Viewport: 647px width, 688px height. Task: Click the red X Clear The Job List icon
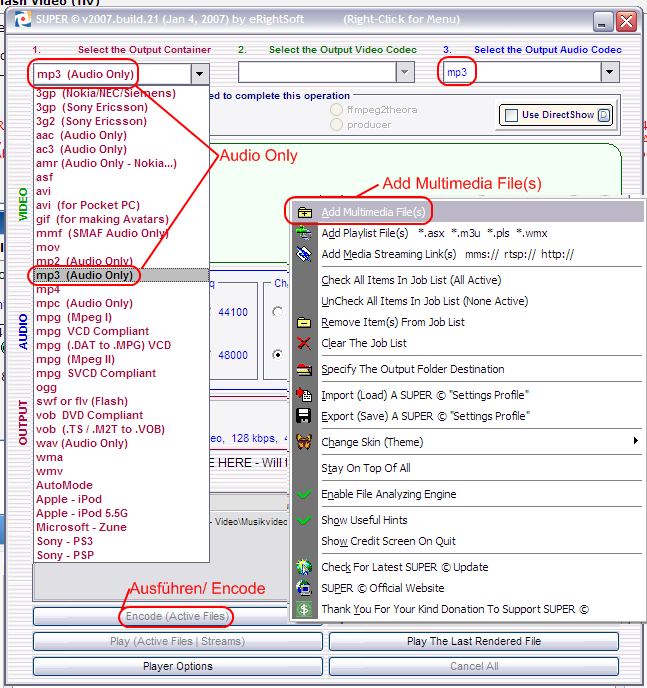(304, 343)
